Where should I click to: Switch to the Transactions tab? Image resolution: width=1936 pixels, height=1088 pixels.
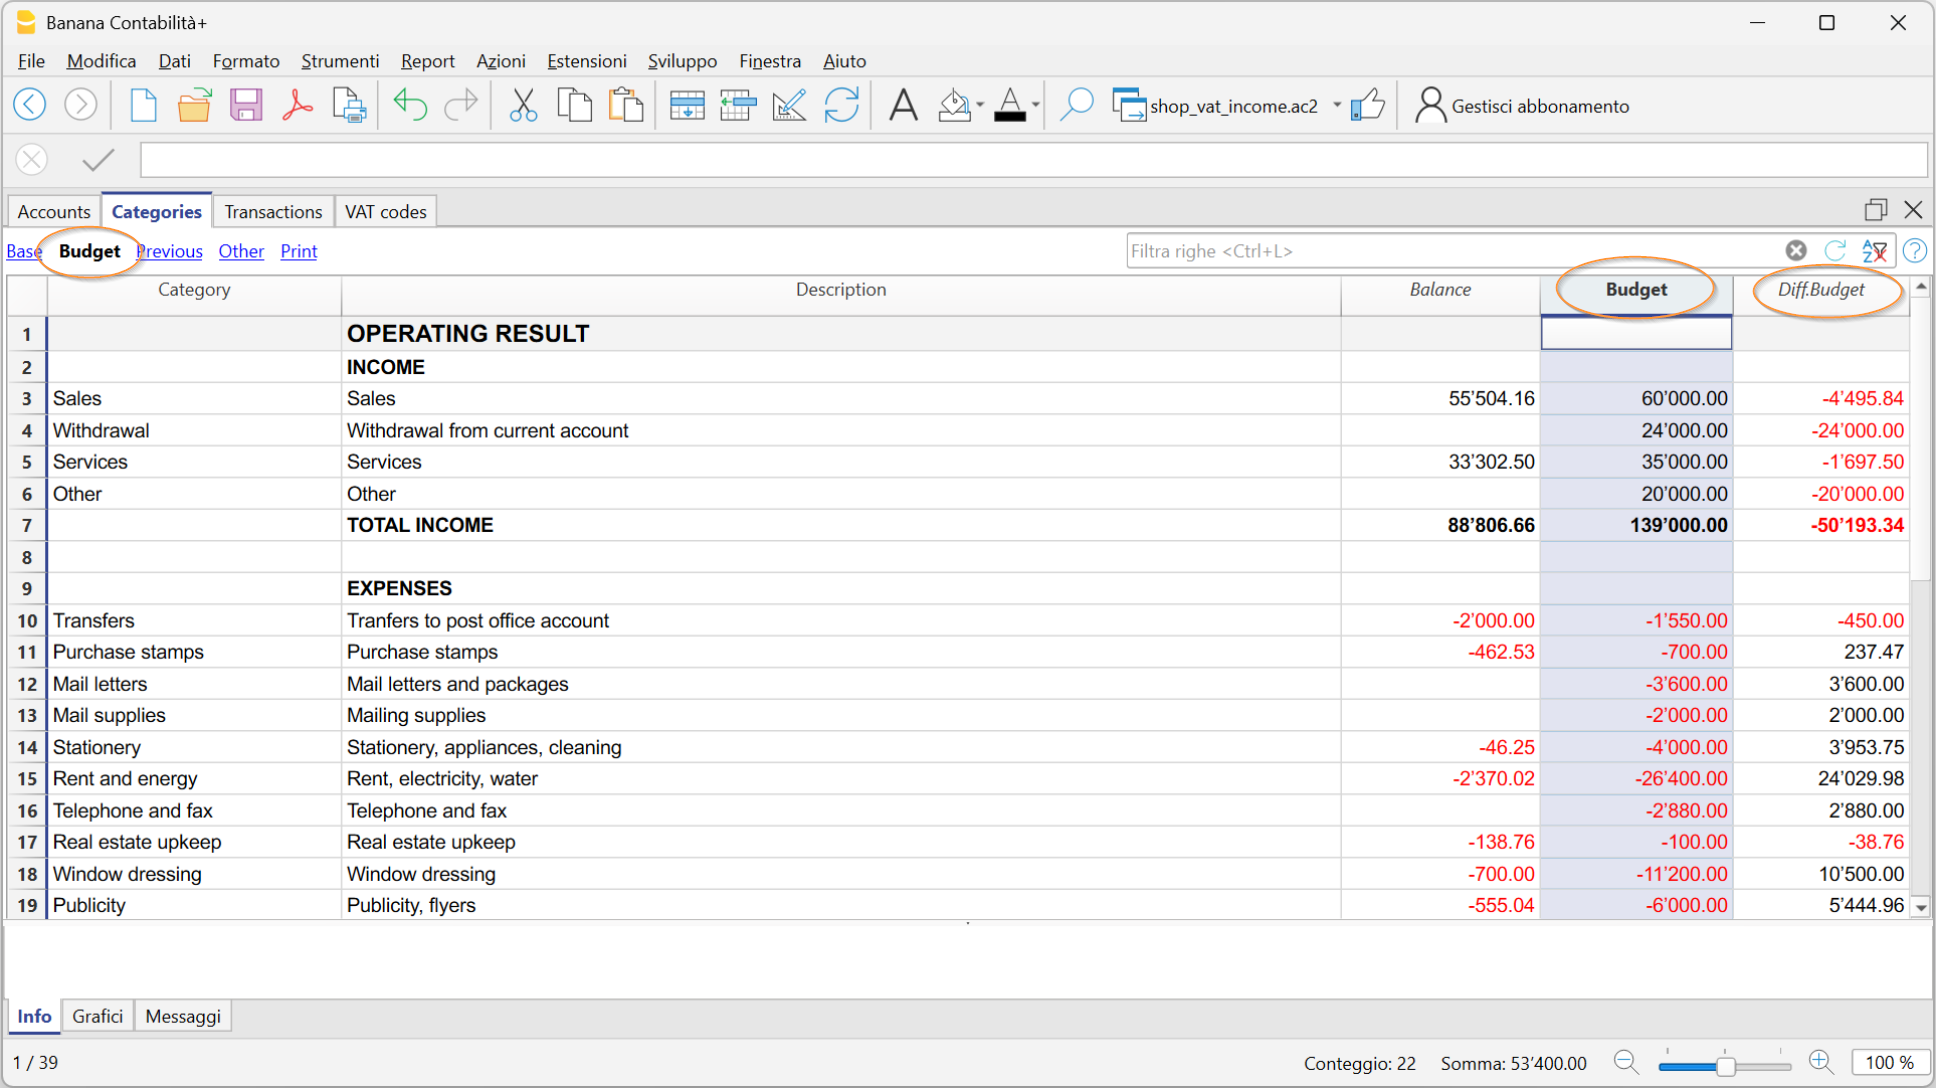(x=273, y=212)
